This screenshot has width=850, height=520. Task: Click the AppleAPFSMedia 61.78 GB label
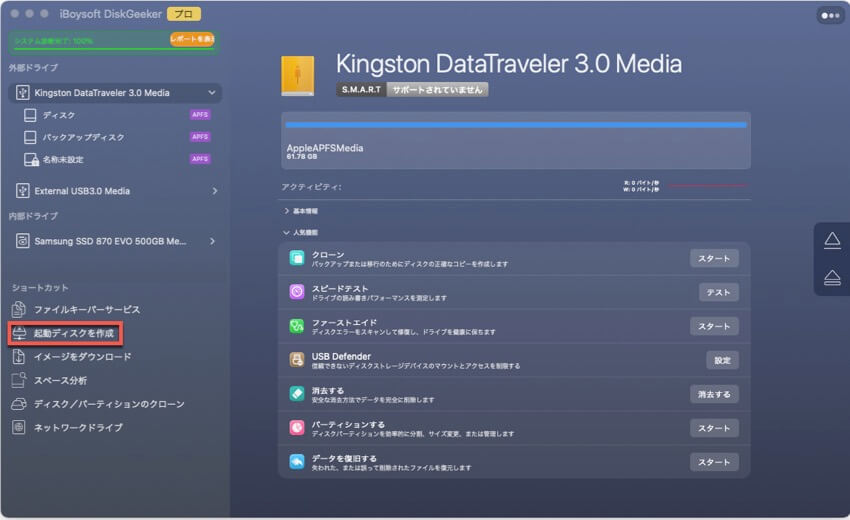coord(325,151)
